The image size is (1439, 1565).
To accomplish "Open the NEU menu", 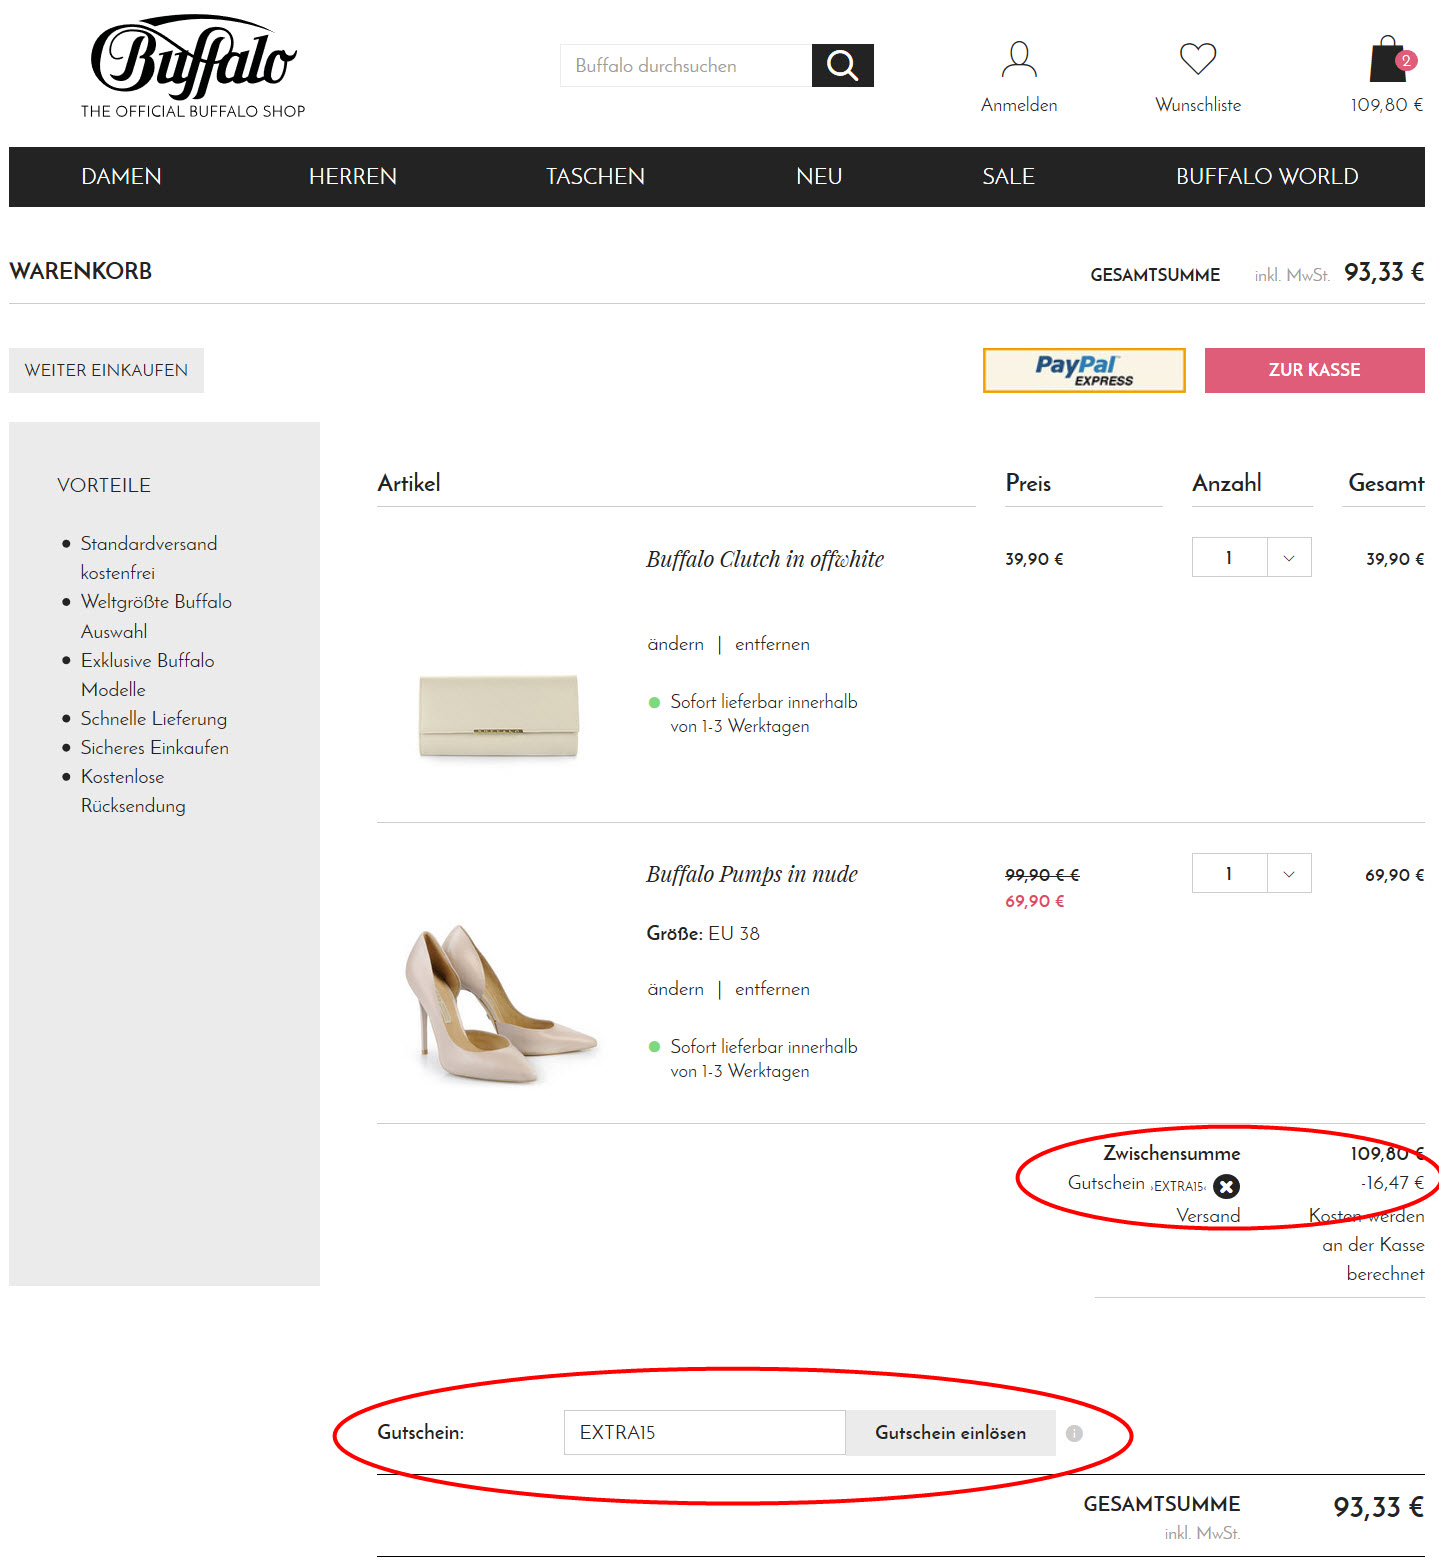I will [x=819, y=176].
